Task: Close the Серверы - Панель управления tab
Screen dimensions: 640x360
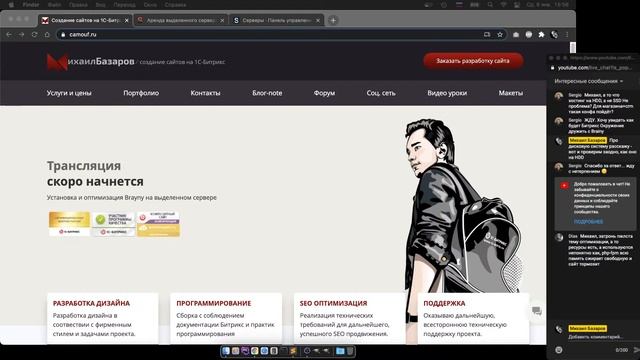Action: (x=318, y=20)
